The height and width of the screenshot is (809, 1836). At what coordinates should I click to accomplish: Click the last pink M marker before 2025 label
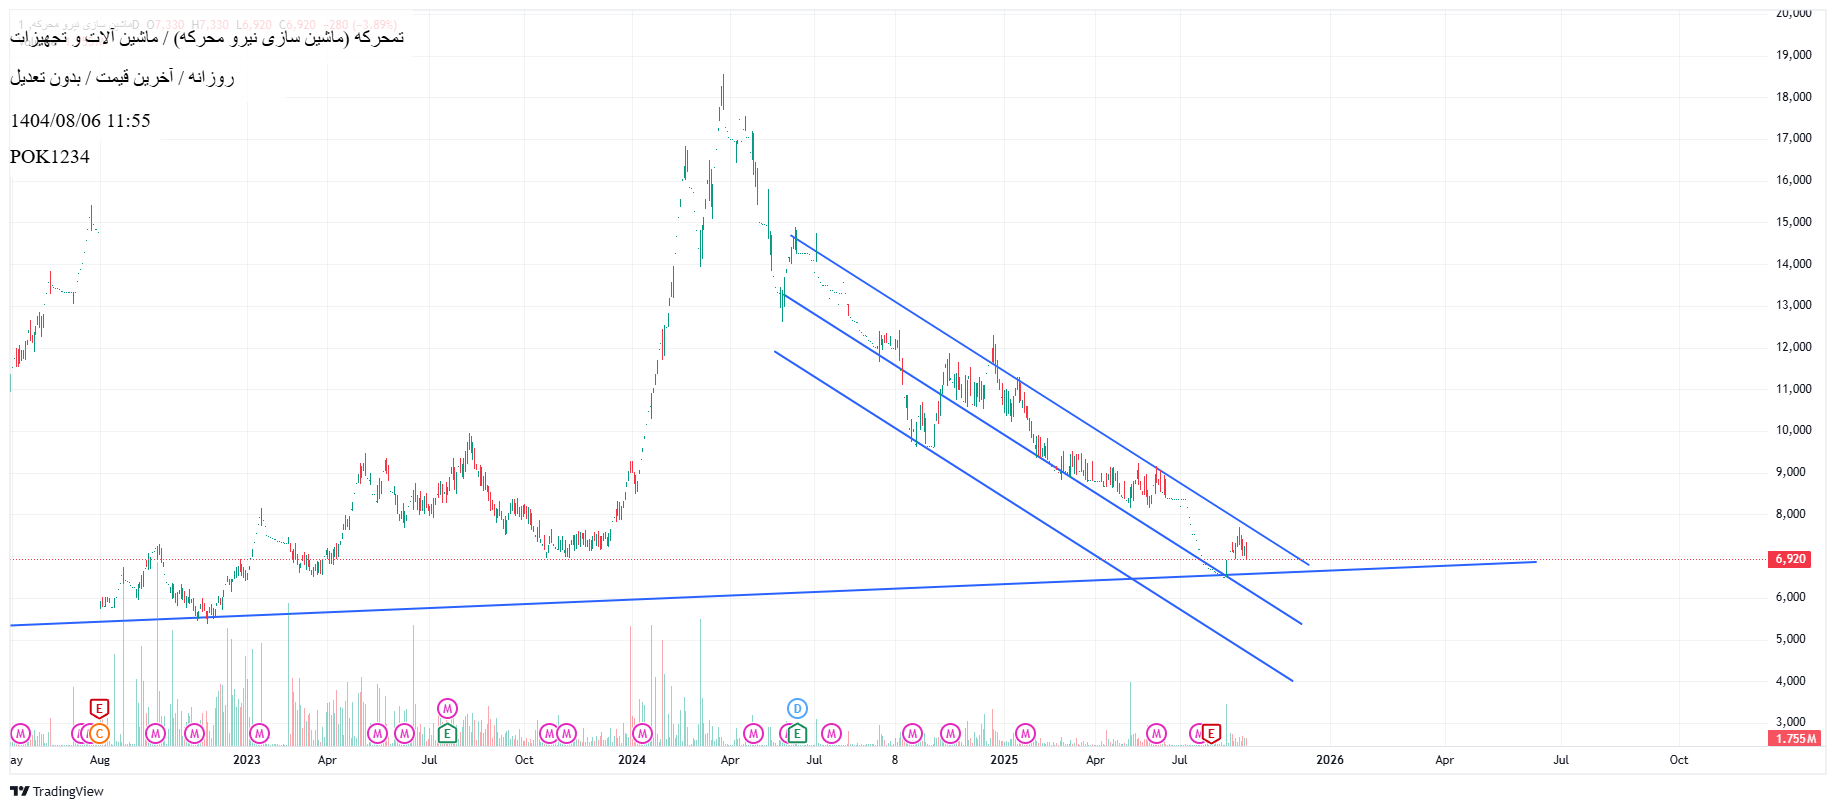(950, 734)
